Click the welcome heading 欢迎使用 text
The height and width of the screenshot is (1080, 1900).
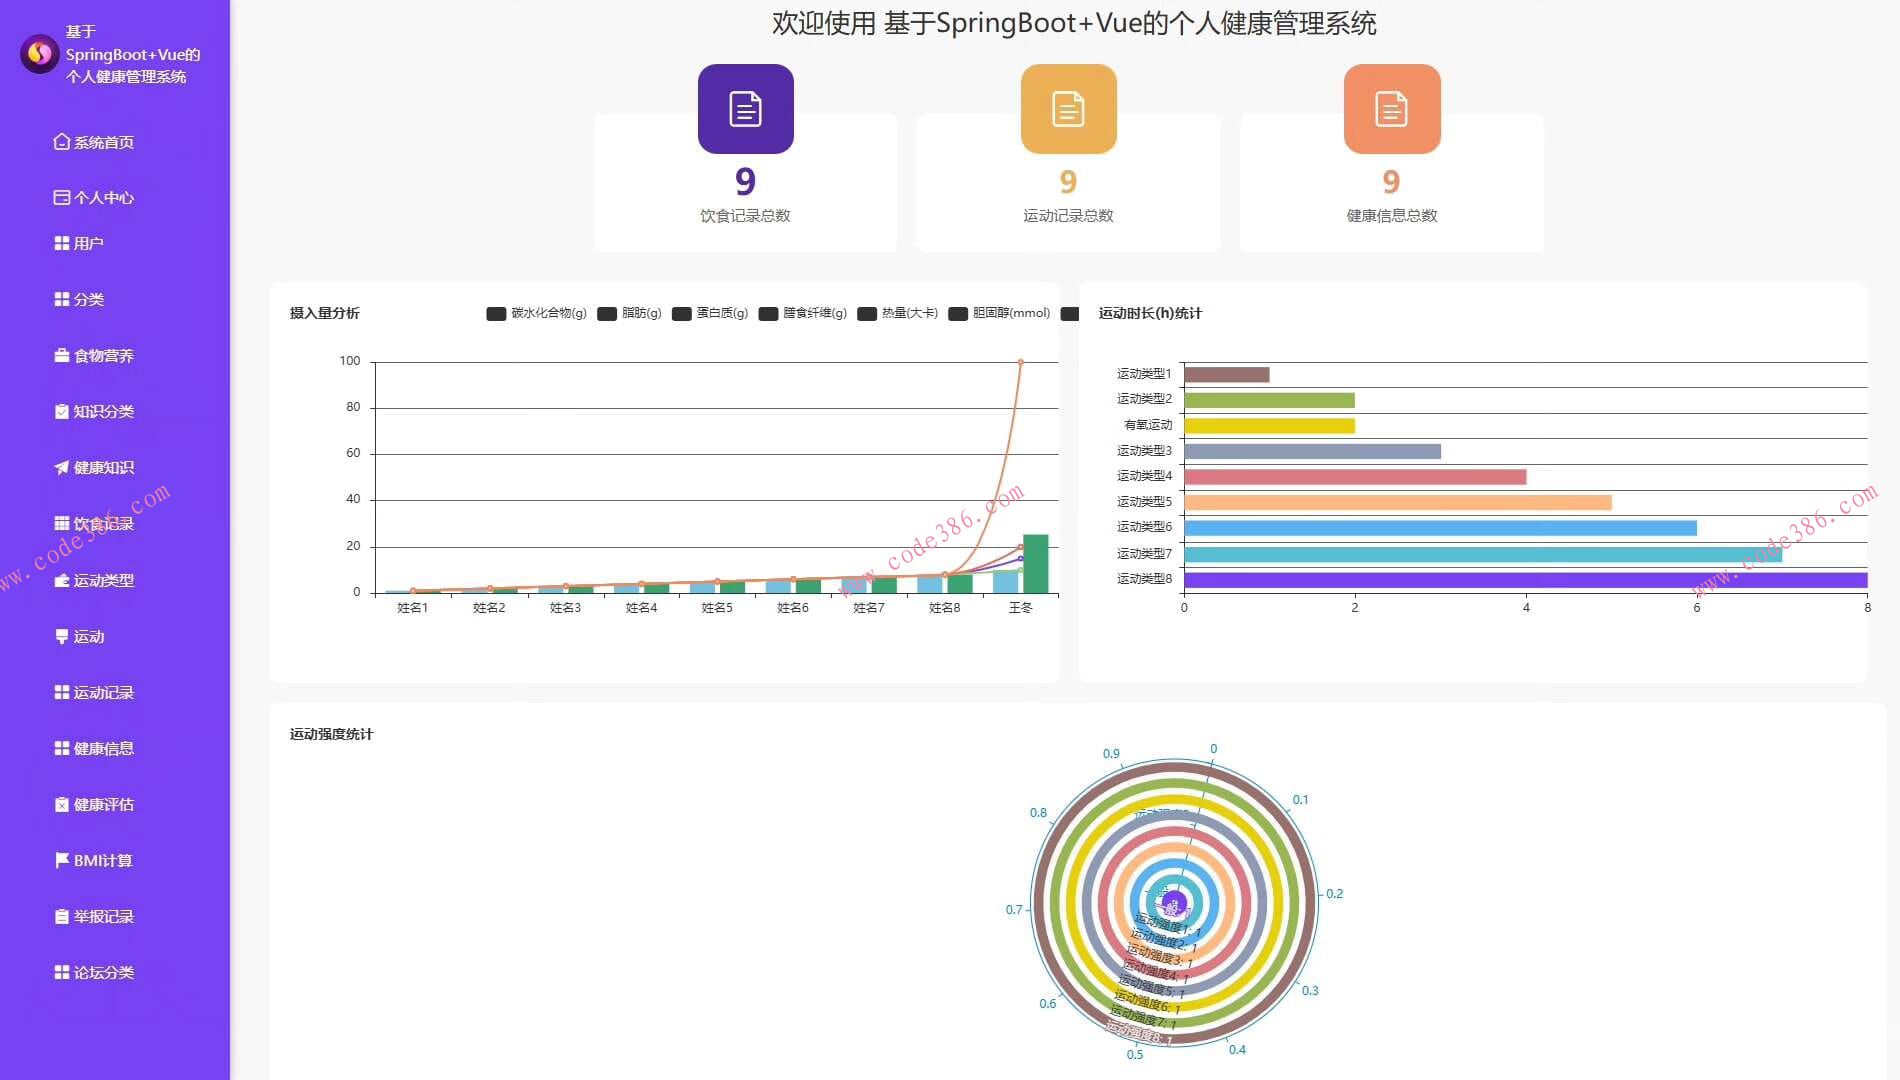point(824,23)
